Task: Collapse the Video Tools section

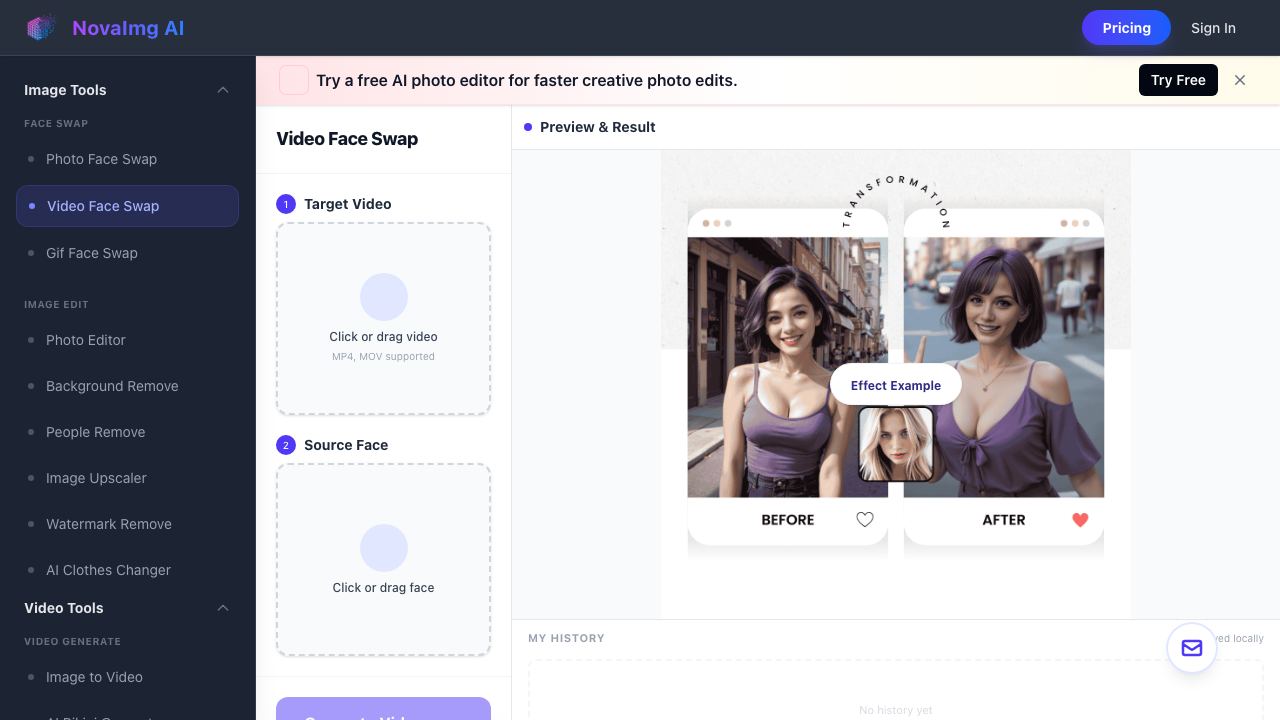Action: tap(223, 608)
